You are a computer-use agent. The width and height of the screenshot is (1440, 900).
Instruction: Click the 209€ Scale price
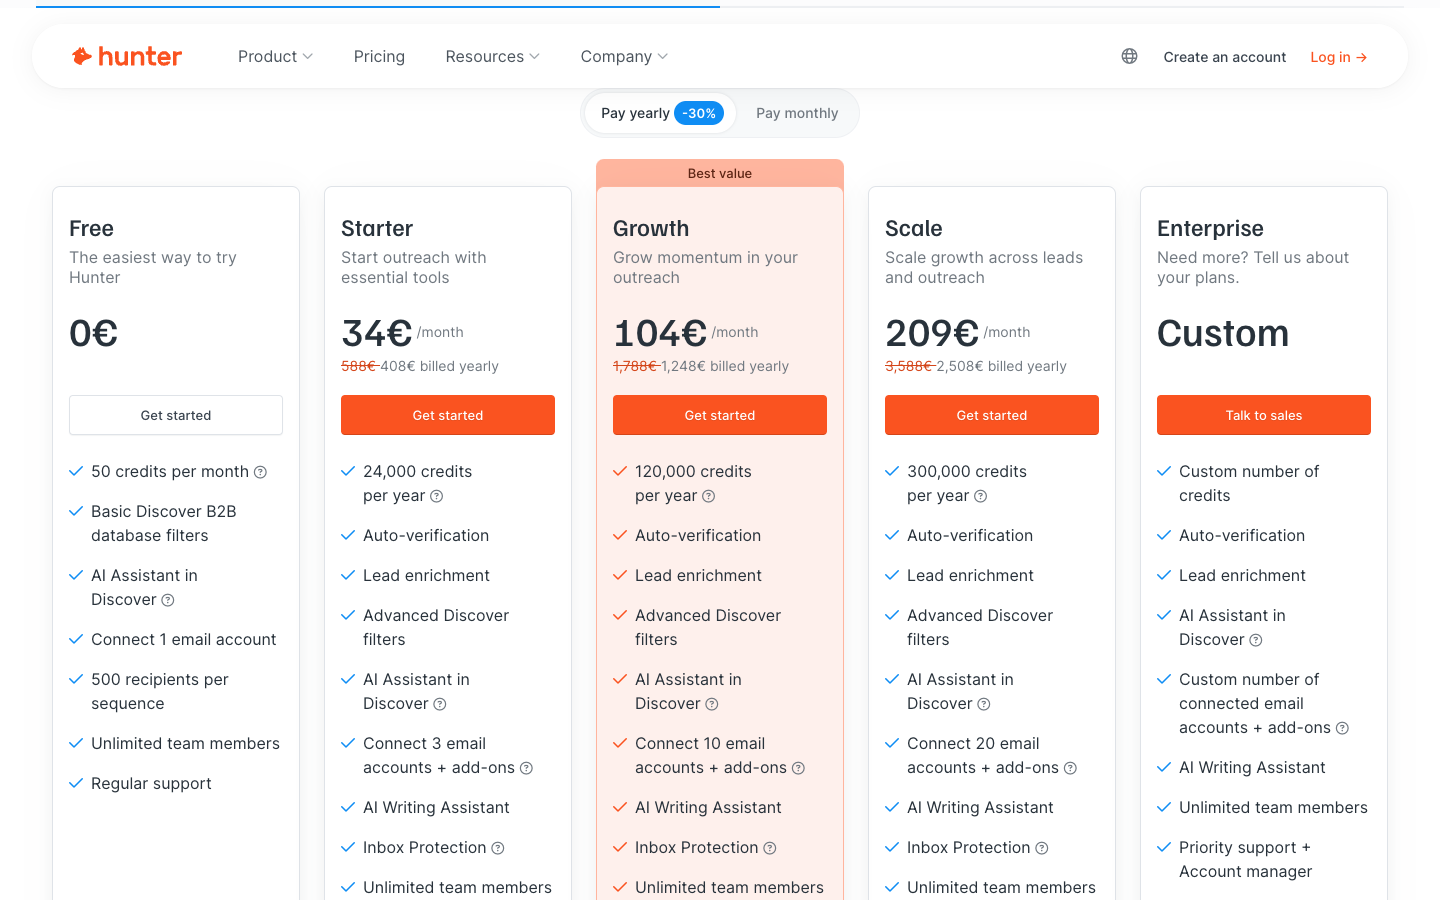[x=932, y=333]
